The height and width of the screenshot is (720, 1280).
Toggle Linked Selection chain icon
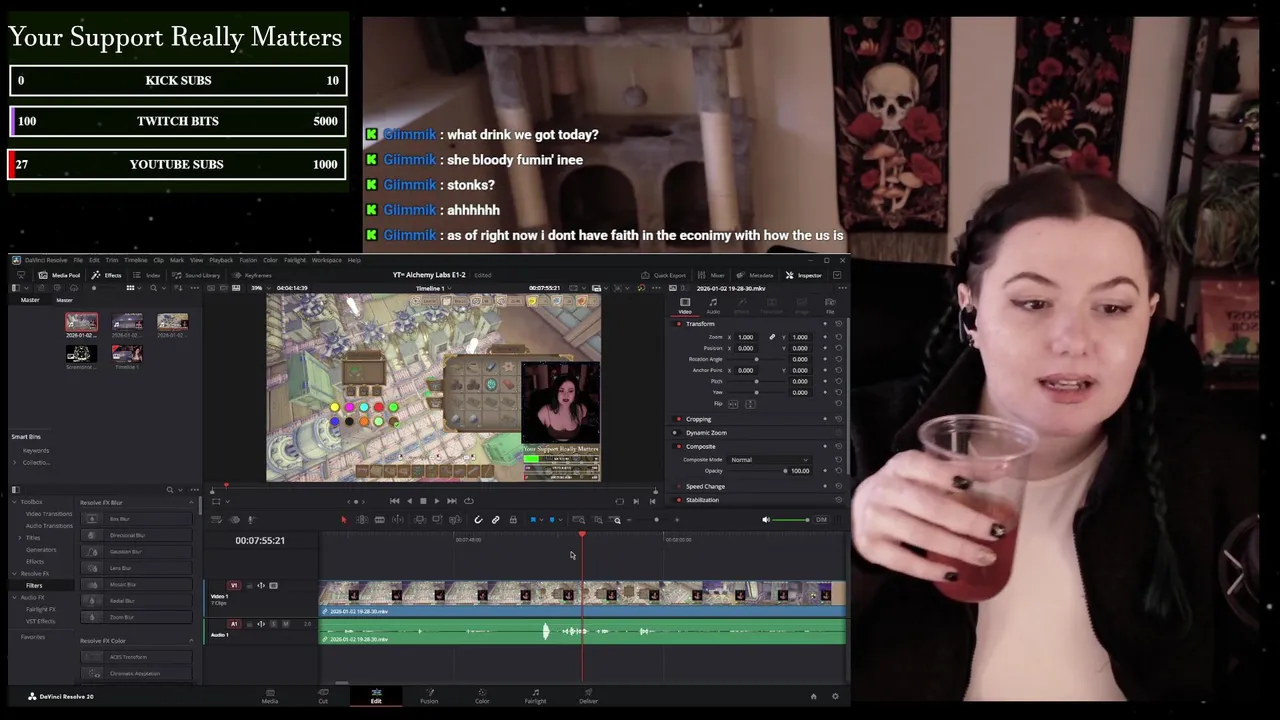pos(495,520)
